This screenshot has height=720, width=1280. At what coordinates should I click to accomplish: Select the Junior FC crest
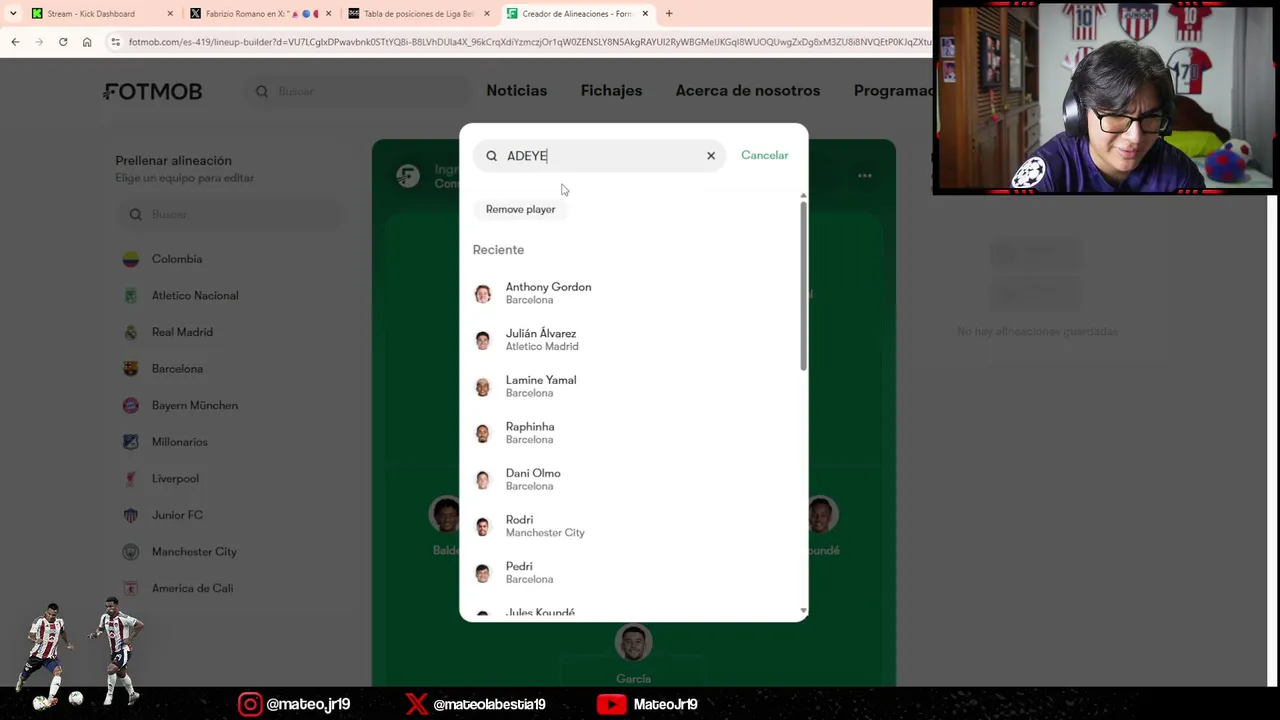click(130, 515)
